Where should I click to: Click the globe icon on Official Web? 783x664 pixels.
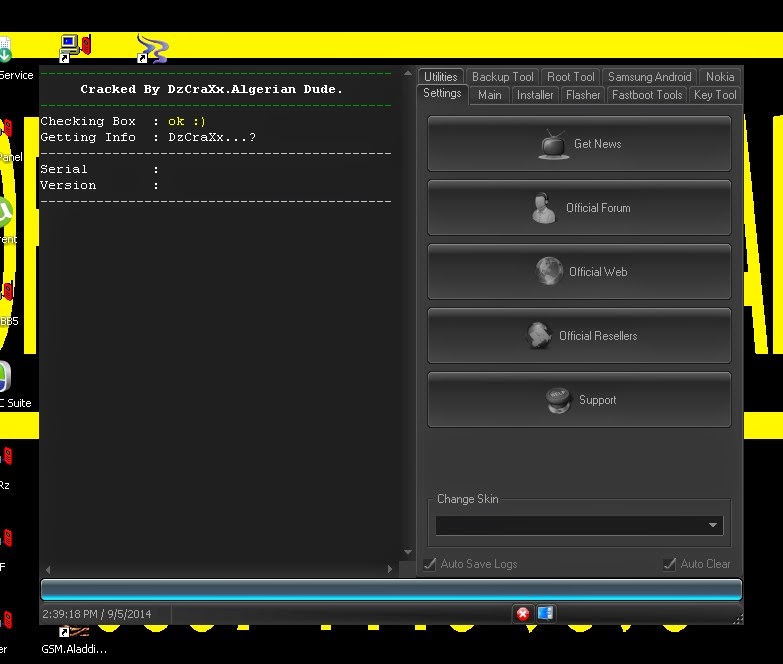(x=549, y=271)
